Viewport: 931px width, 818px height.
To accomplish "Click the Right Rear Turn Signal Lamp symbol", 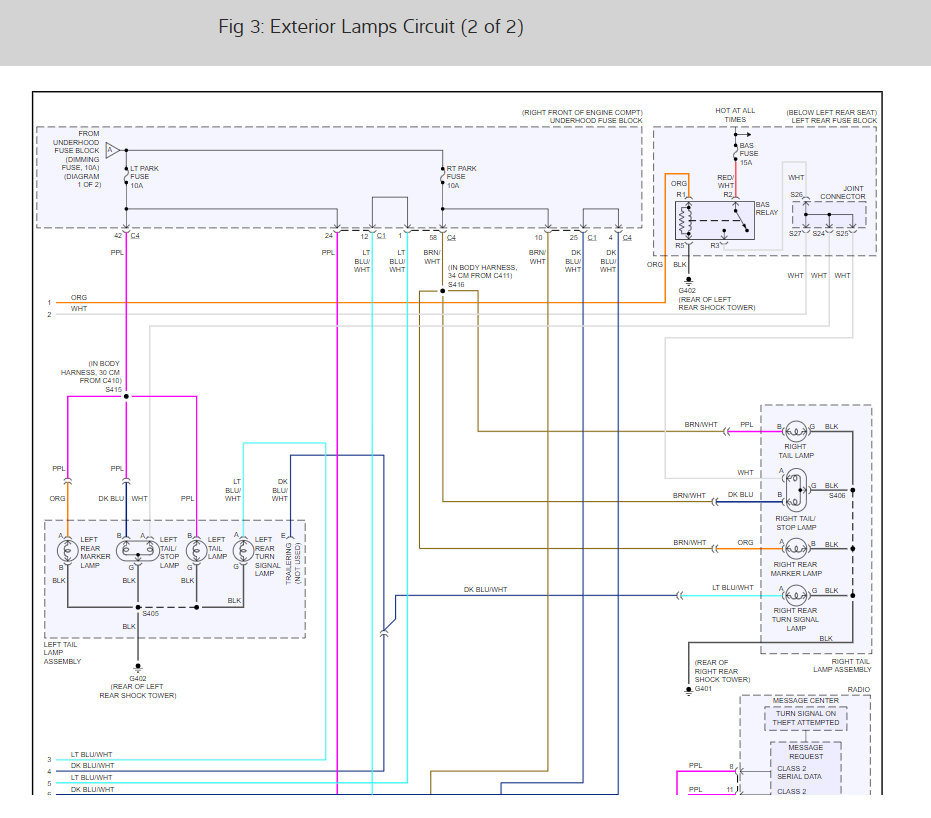I will pos(796,595).
